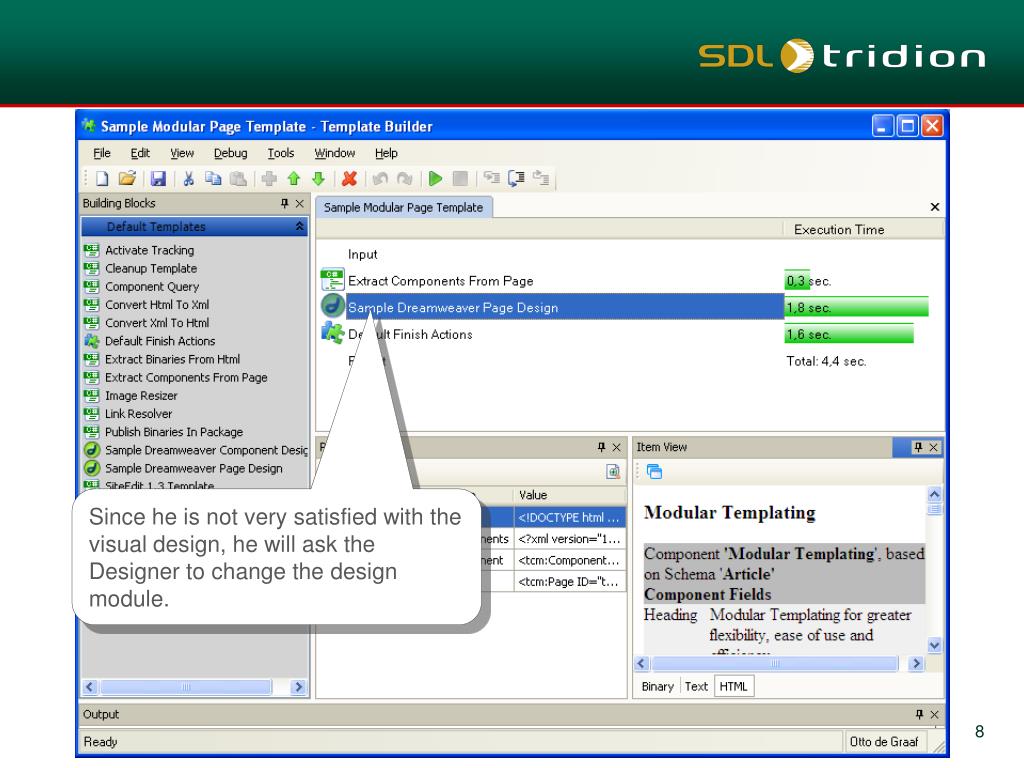Select the Extract Components From Page template row

440,281
